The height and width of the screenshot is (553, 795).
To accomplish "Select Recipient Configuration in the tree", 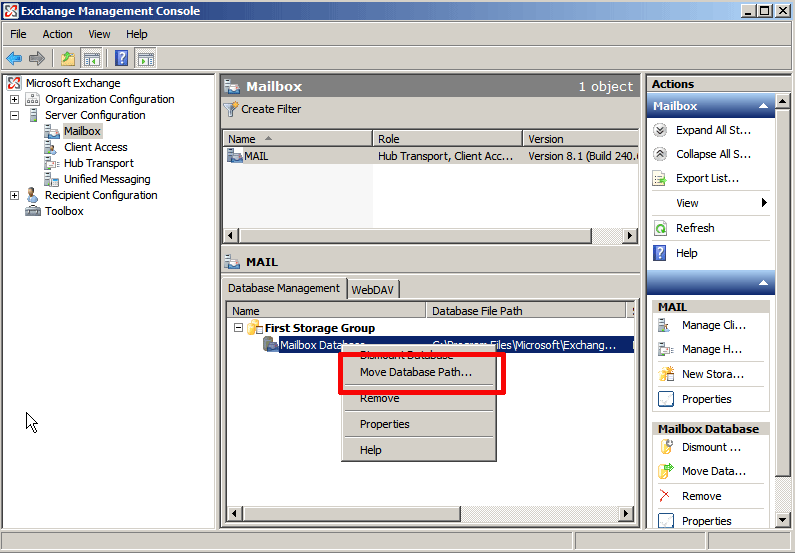I will [x=101, y=195].
